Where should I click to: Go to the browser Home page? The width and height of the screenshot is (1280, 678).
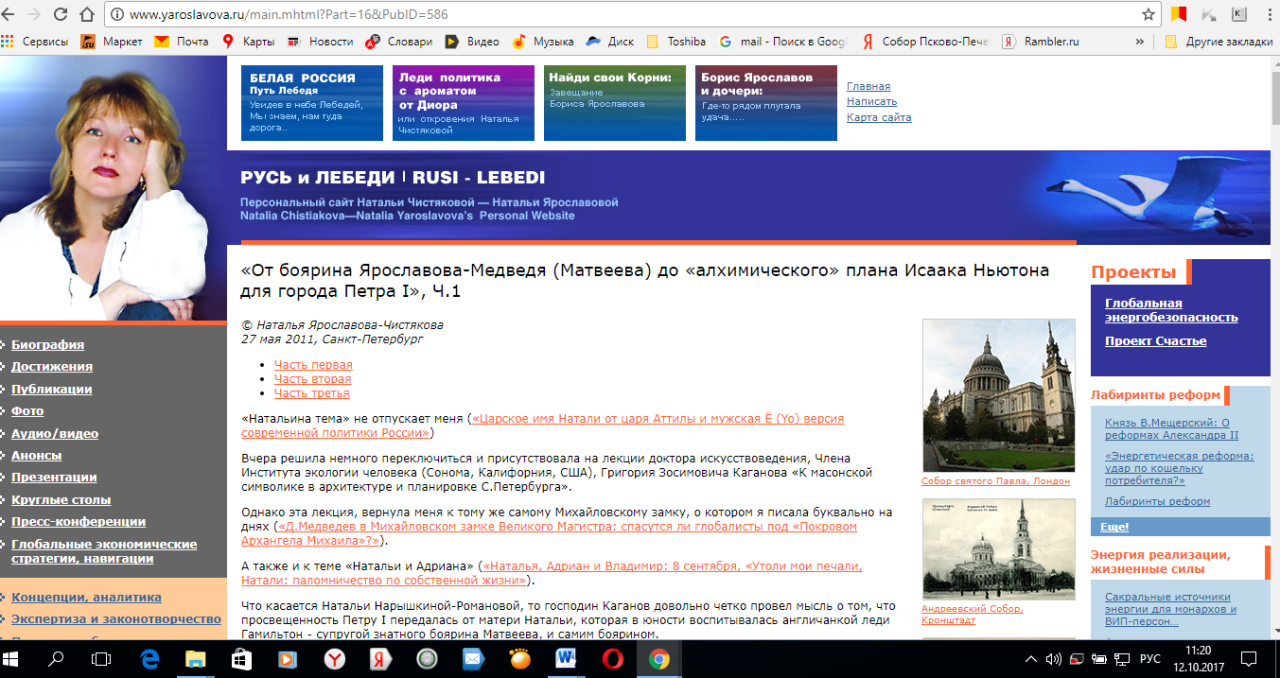[x=87, y=15]
